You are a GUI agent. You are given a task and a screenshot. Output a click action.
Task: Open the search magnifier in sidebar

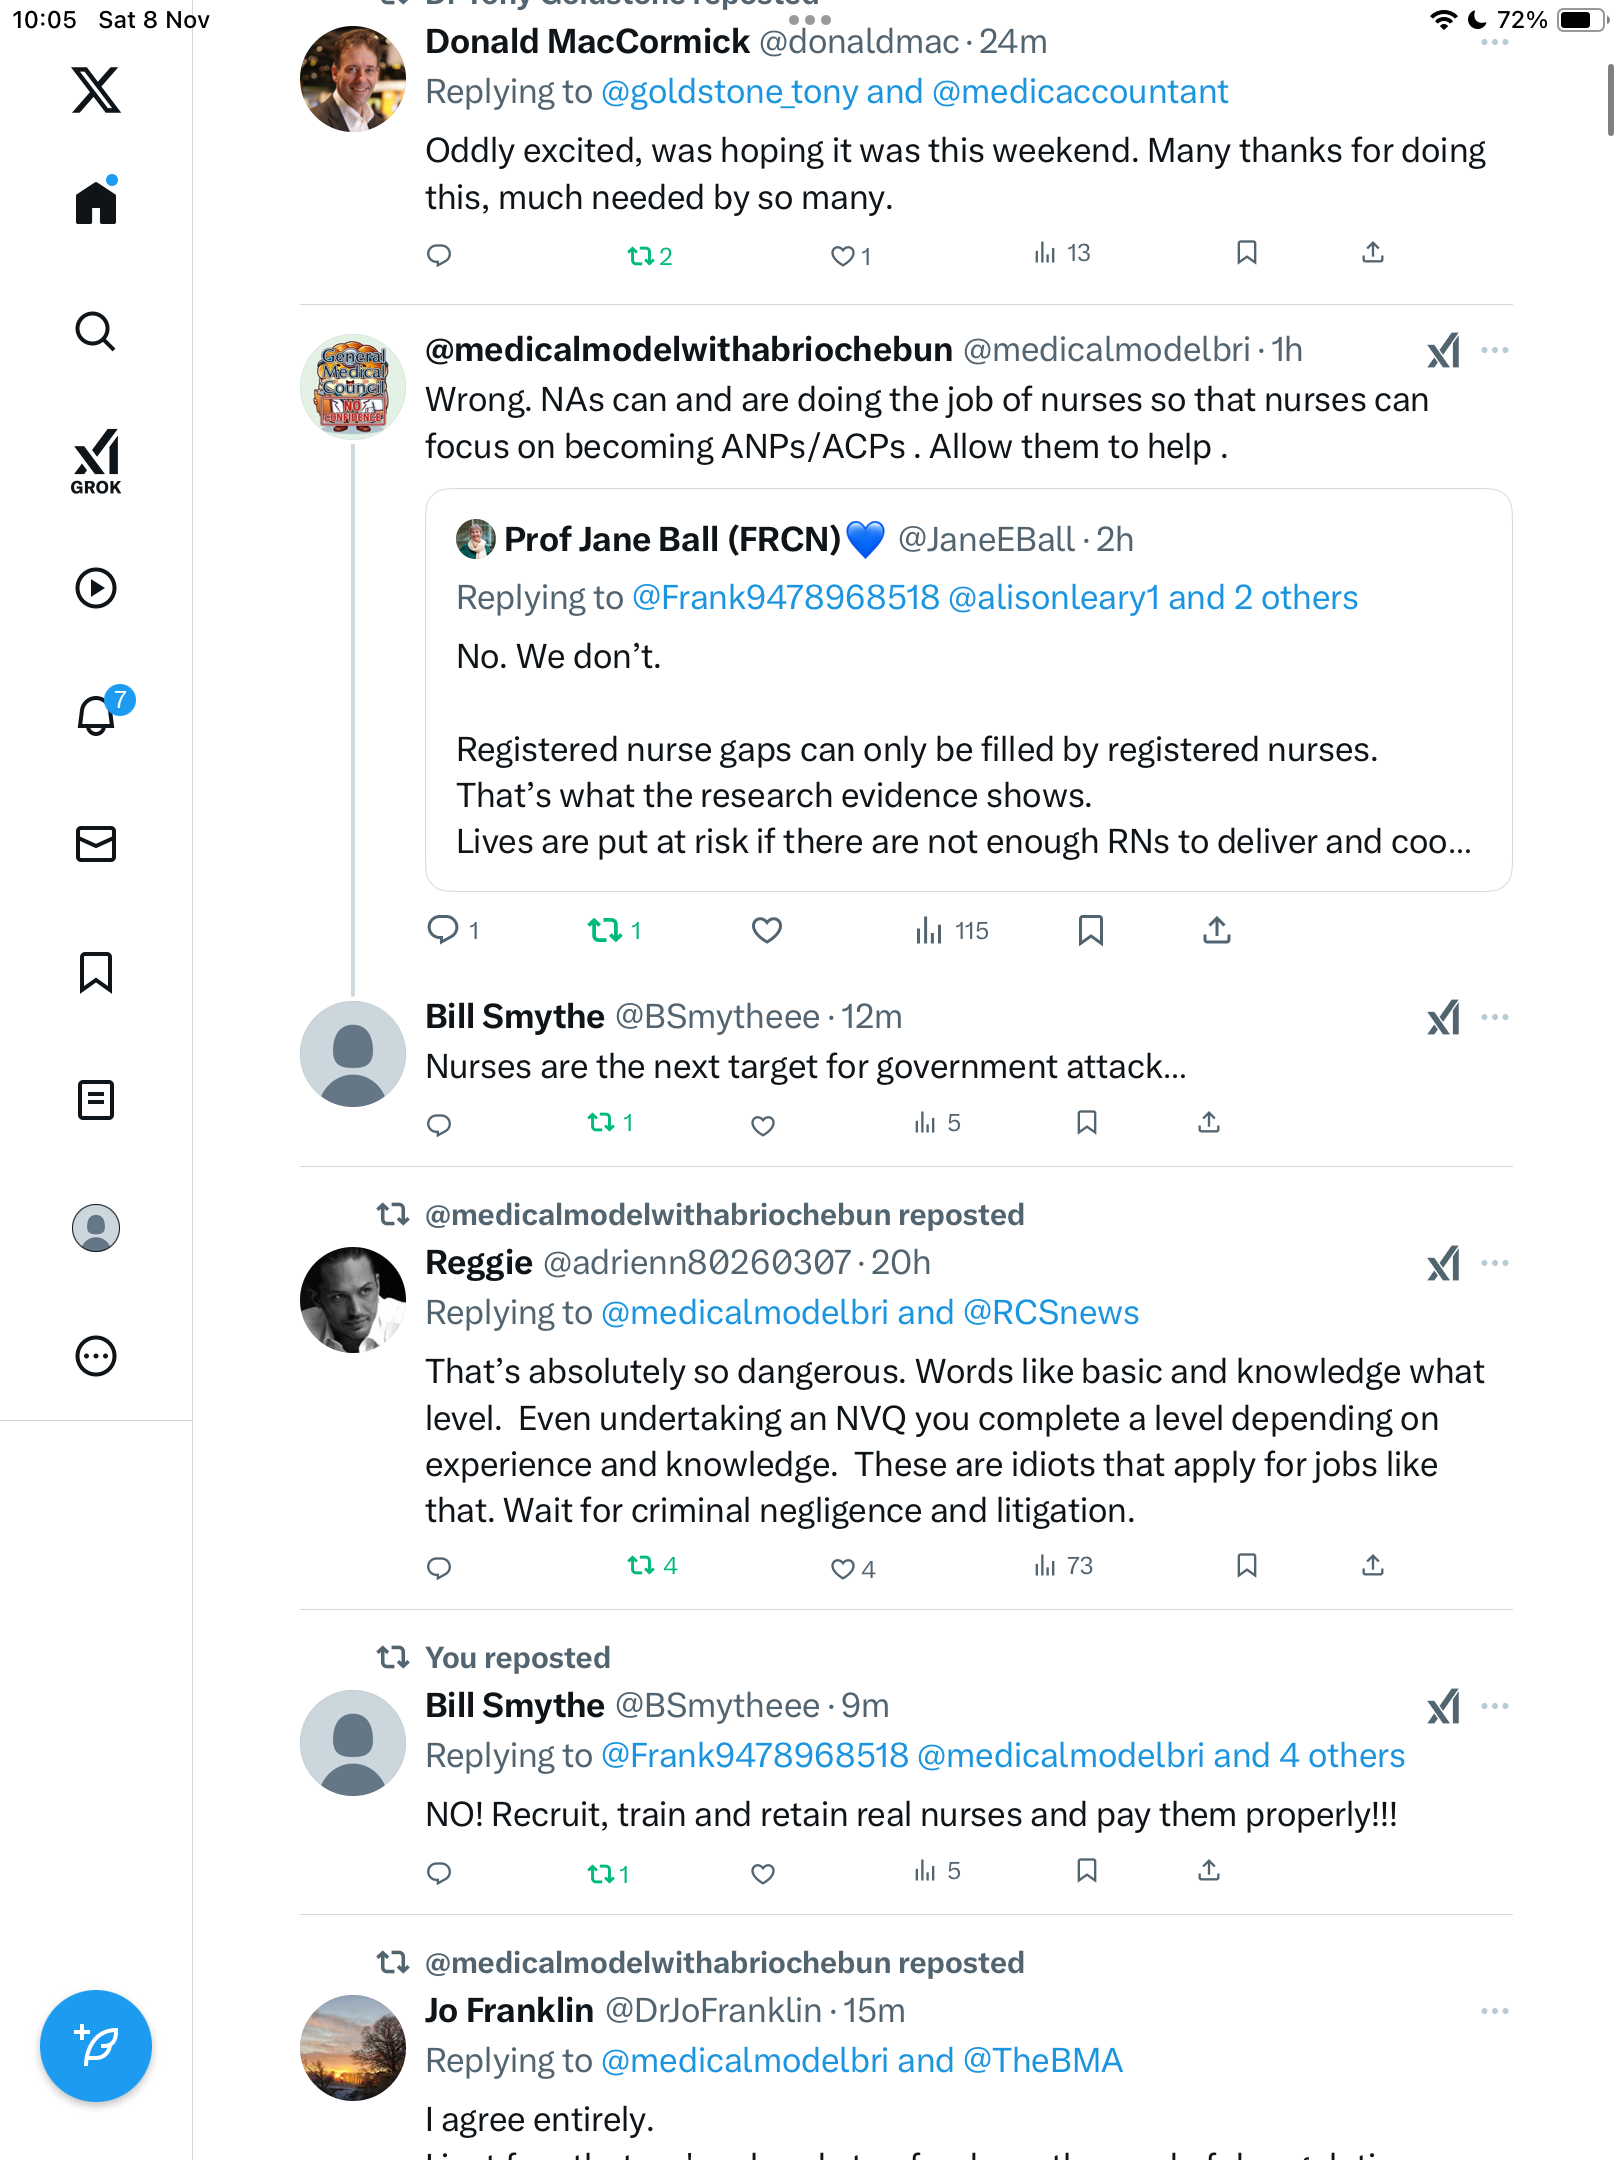click(96, 332)
